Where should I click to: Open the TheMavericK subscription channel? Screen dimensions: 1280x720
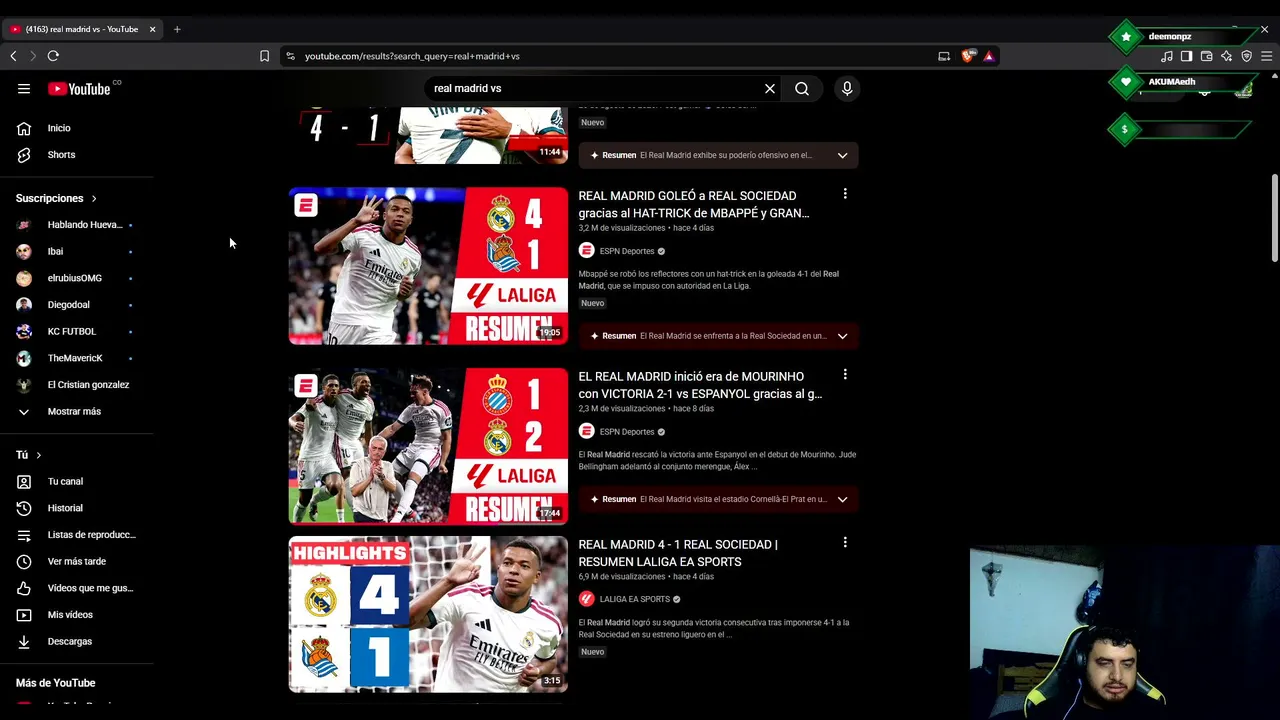77,358
